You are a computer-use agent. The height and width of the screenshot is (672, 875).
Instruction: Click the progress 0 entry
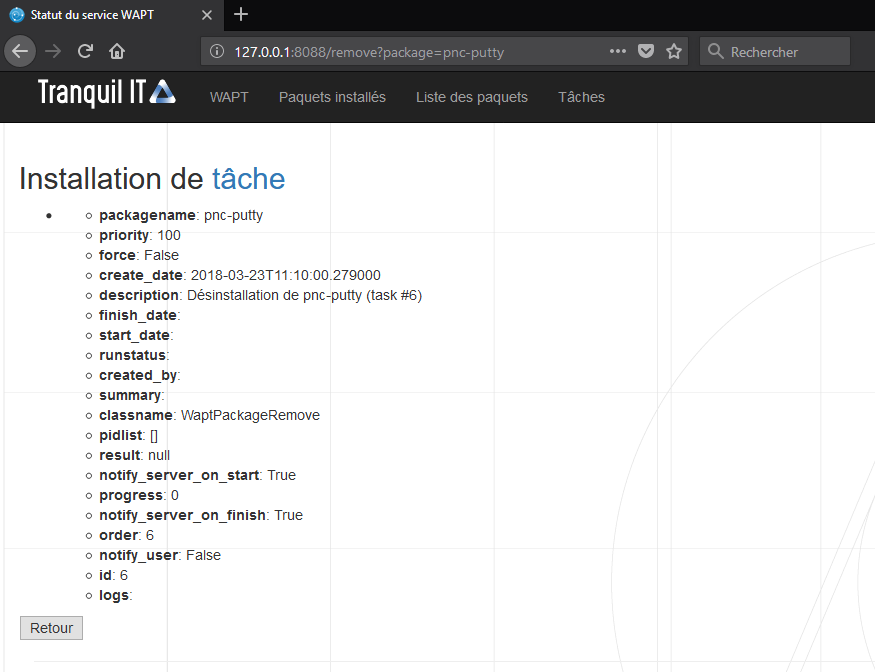[x=139, y=495]
